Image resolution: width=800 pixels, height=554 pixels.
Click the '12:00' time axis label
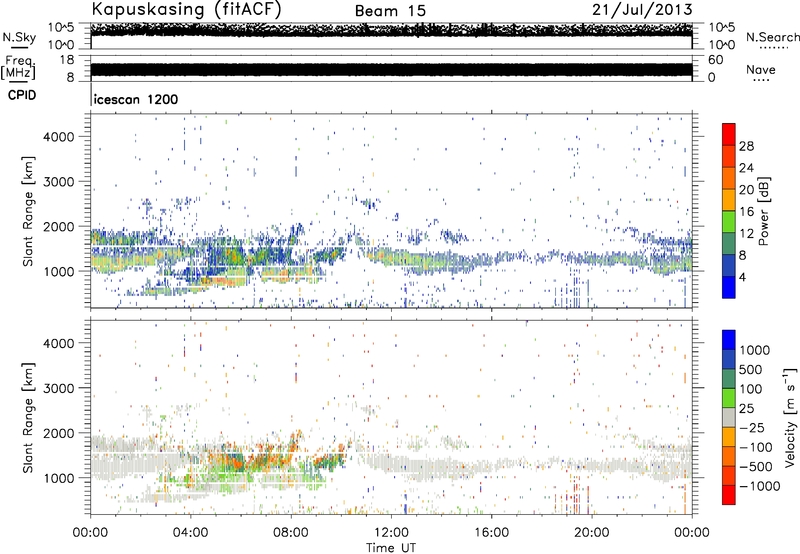[391, 533]
